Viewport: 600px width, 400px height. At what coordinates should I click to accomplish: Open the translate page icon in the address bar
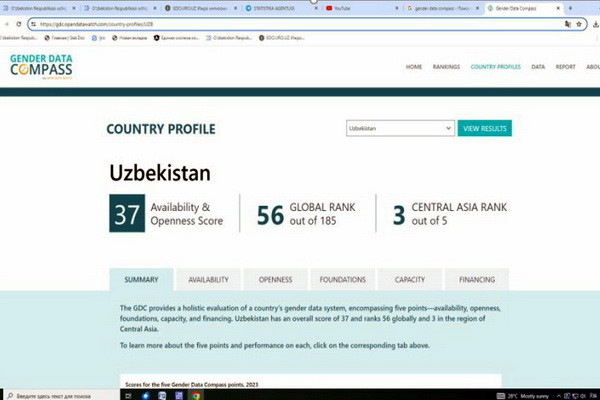(568, 24)
